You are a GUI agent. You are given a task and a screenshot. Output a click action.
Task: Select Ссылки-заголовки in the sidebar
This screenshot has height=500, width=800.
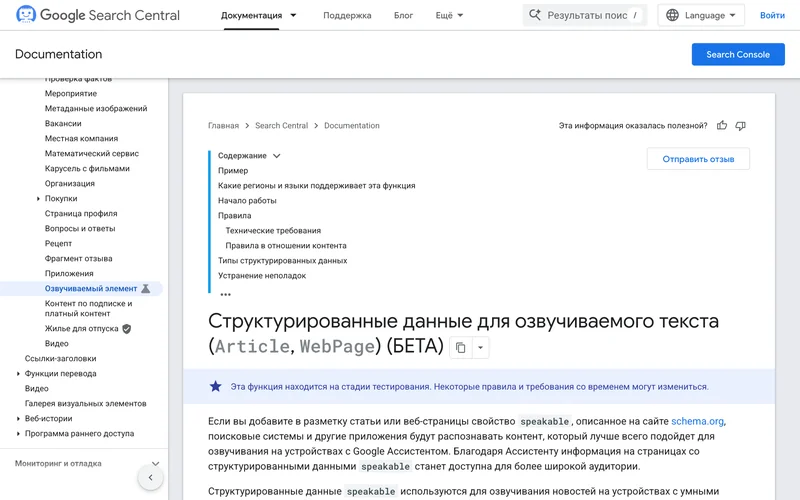click(60, 359)
